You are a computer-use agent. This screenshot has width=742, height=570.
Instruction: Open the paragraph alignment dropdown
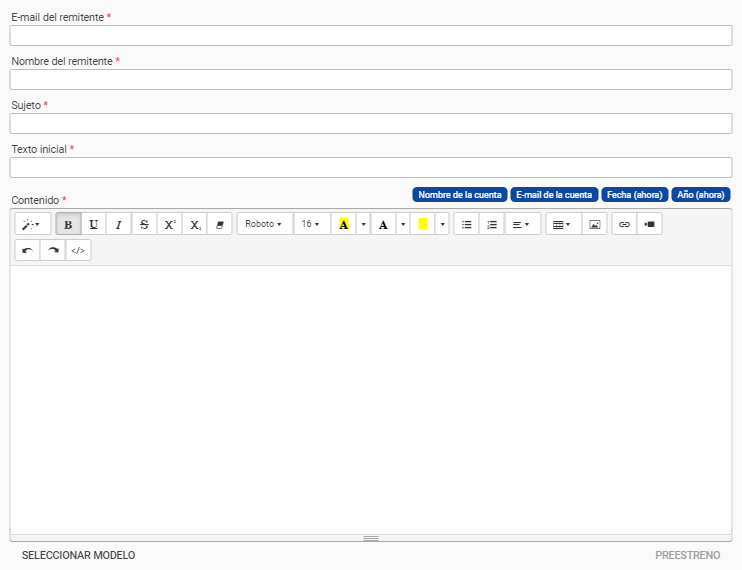[522, 224]
